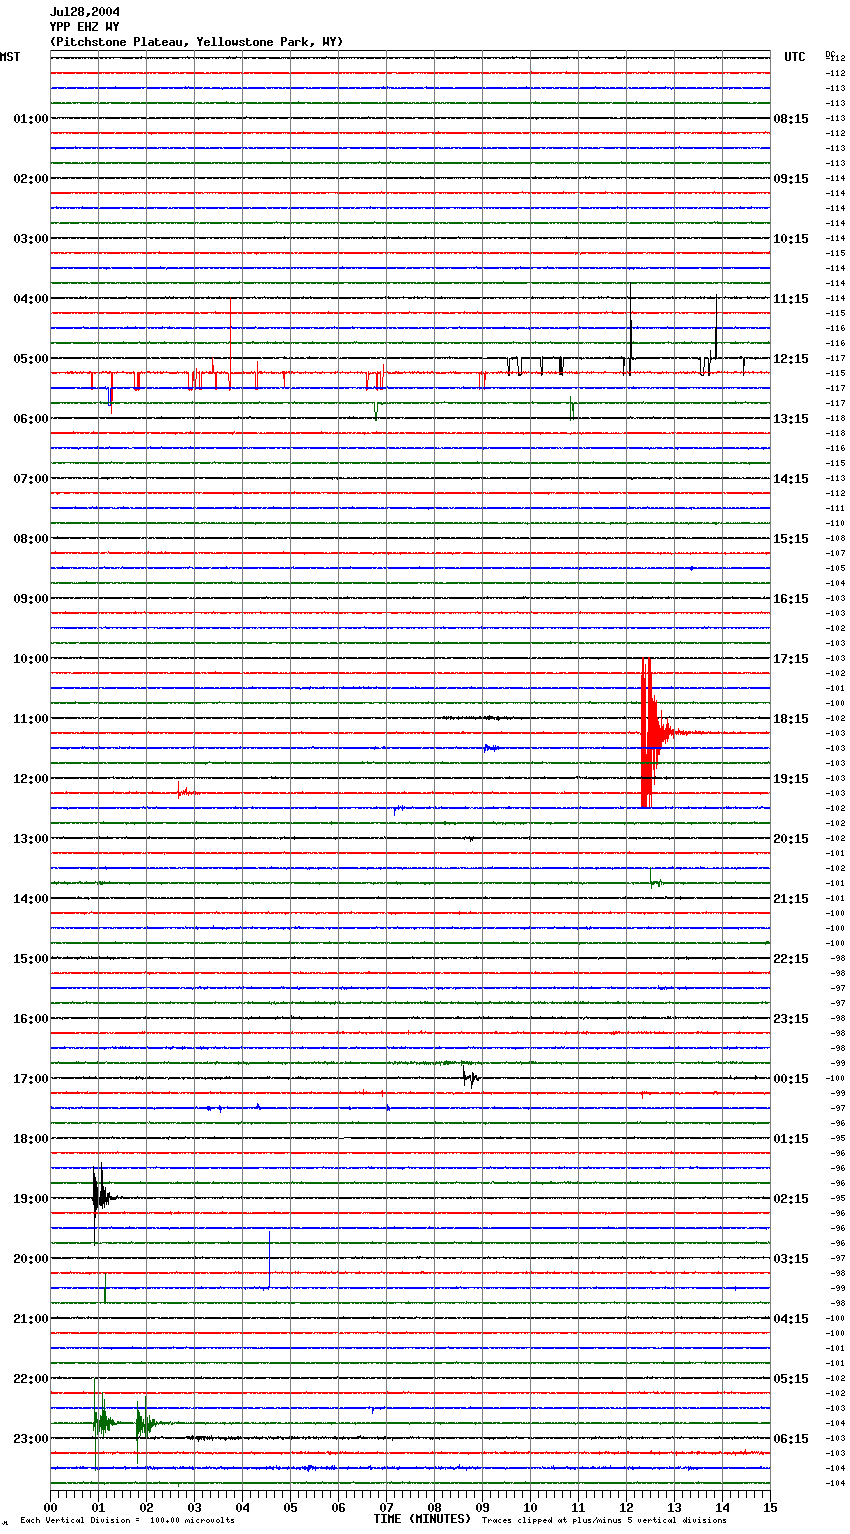Pick minute 11 on the bottom axis
Screen dimensions: 850x1534
click(578, 1508)
